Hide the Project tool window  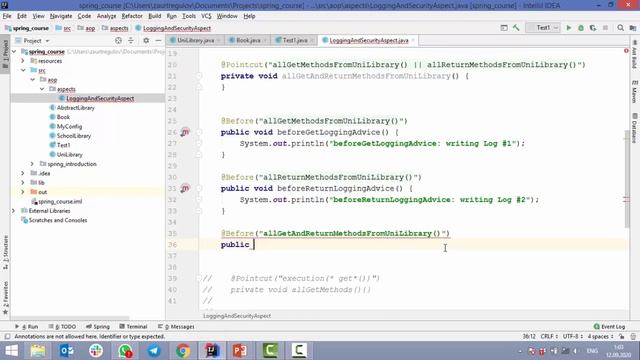(x=158, y=40)
